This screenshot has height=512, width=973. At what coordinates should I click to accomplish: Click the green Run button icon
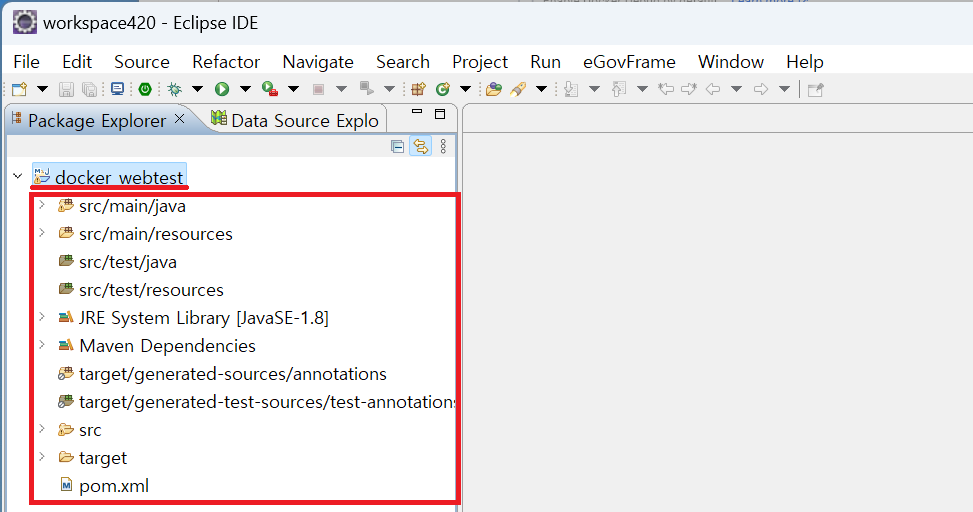pyautogui.click(x=221, y=89)
